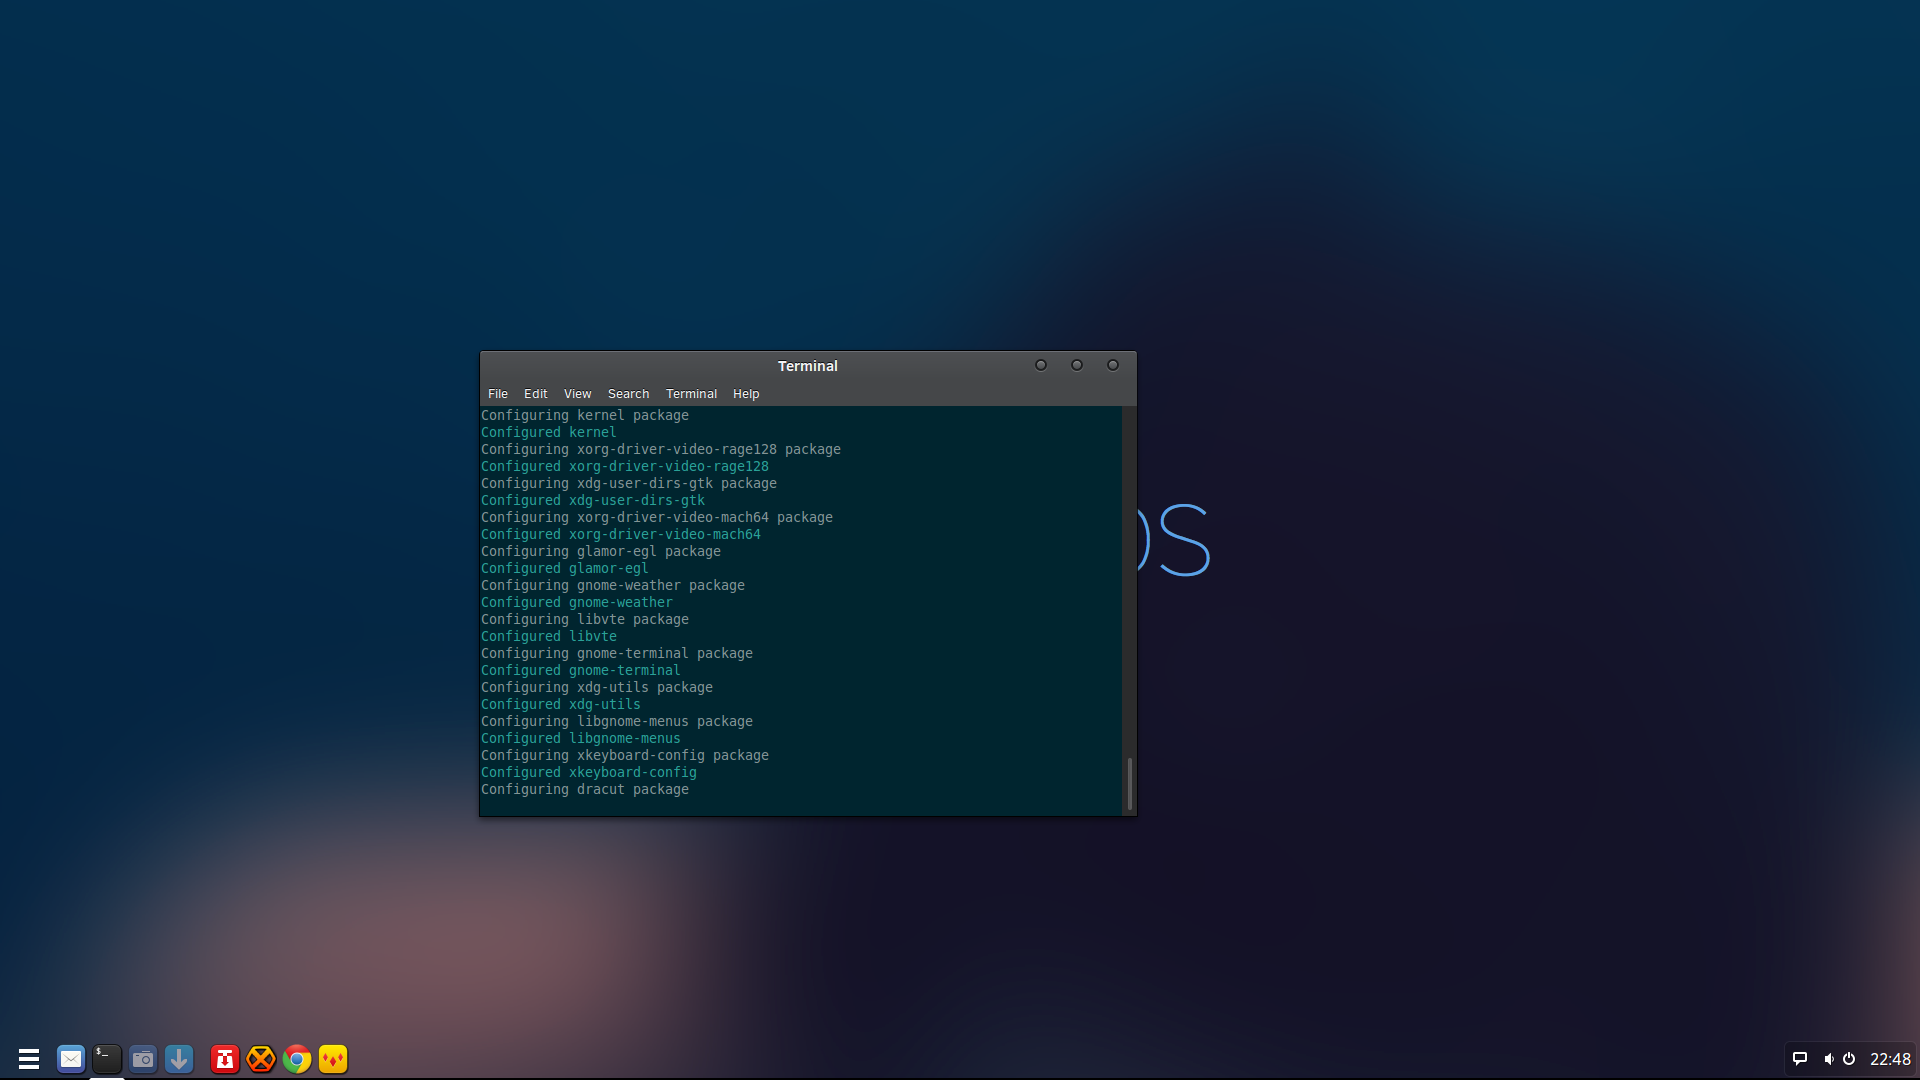Open the yellow diamonds app icon
The width and height of the screenshot is (1920, 1080).
point(333,1059)
